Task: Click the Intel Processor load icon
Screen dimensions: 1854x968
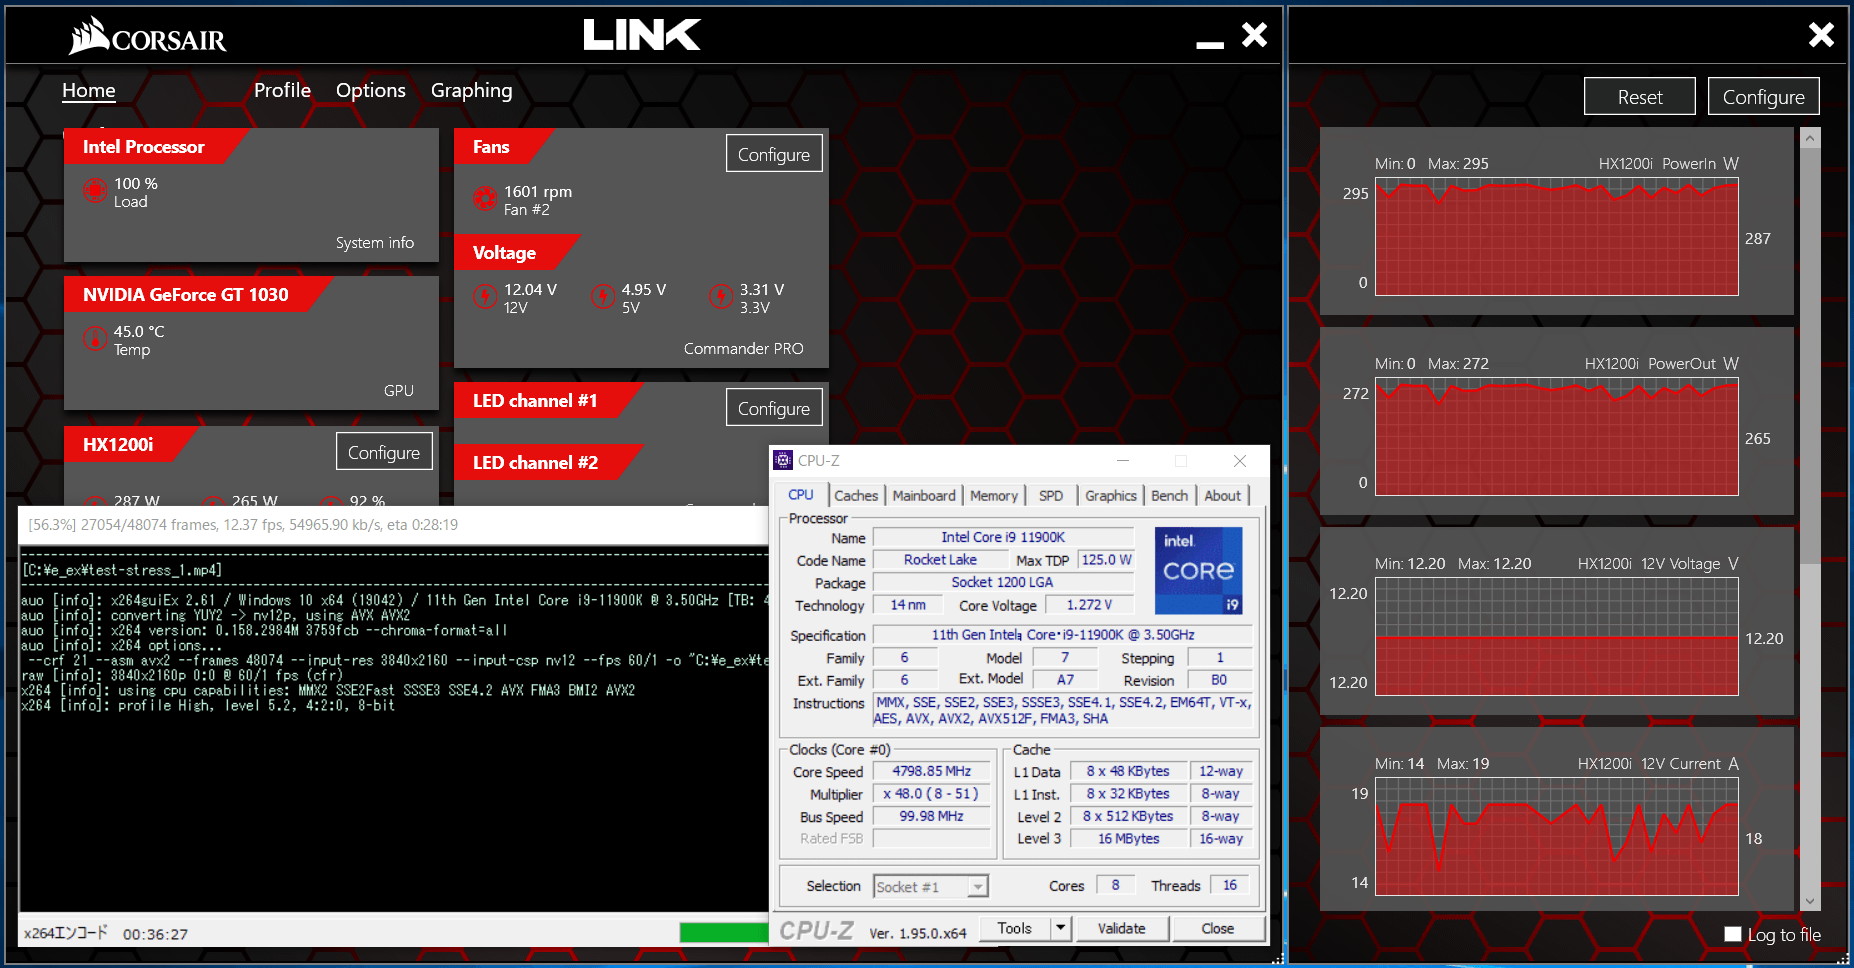Action: pyautogui.click(x=95, y=190)
